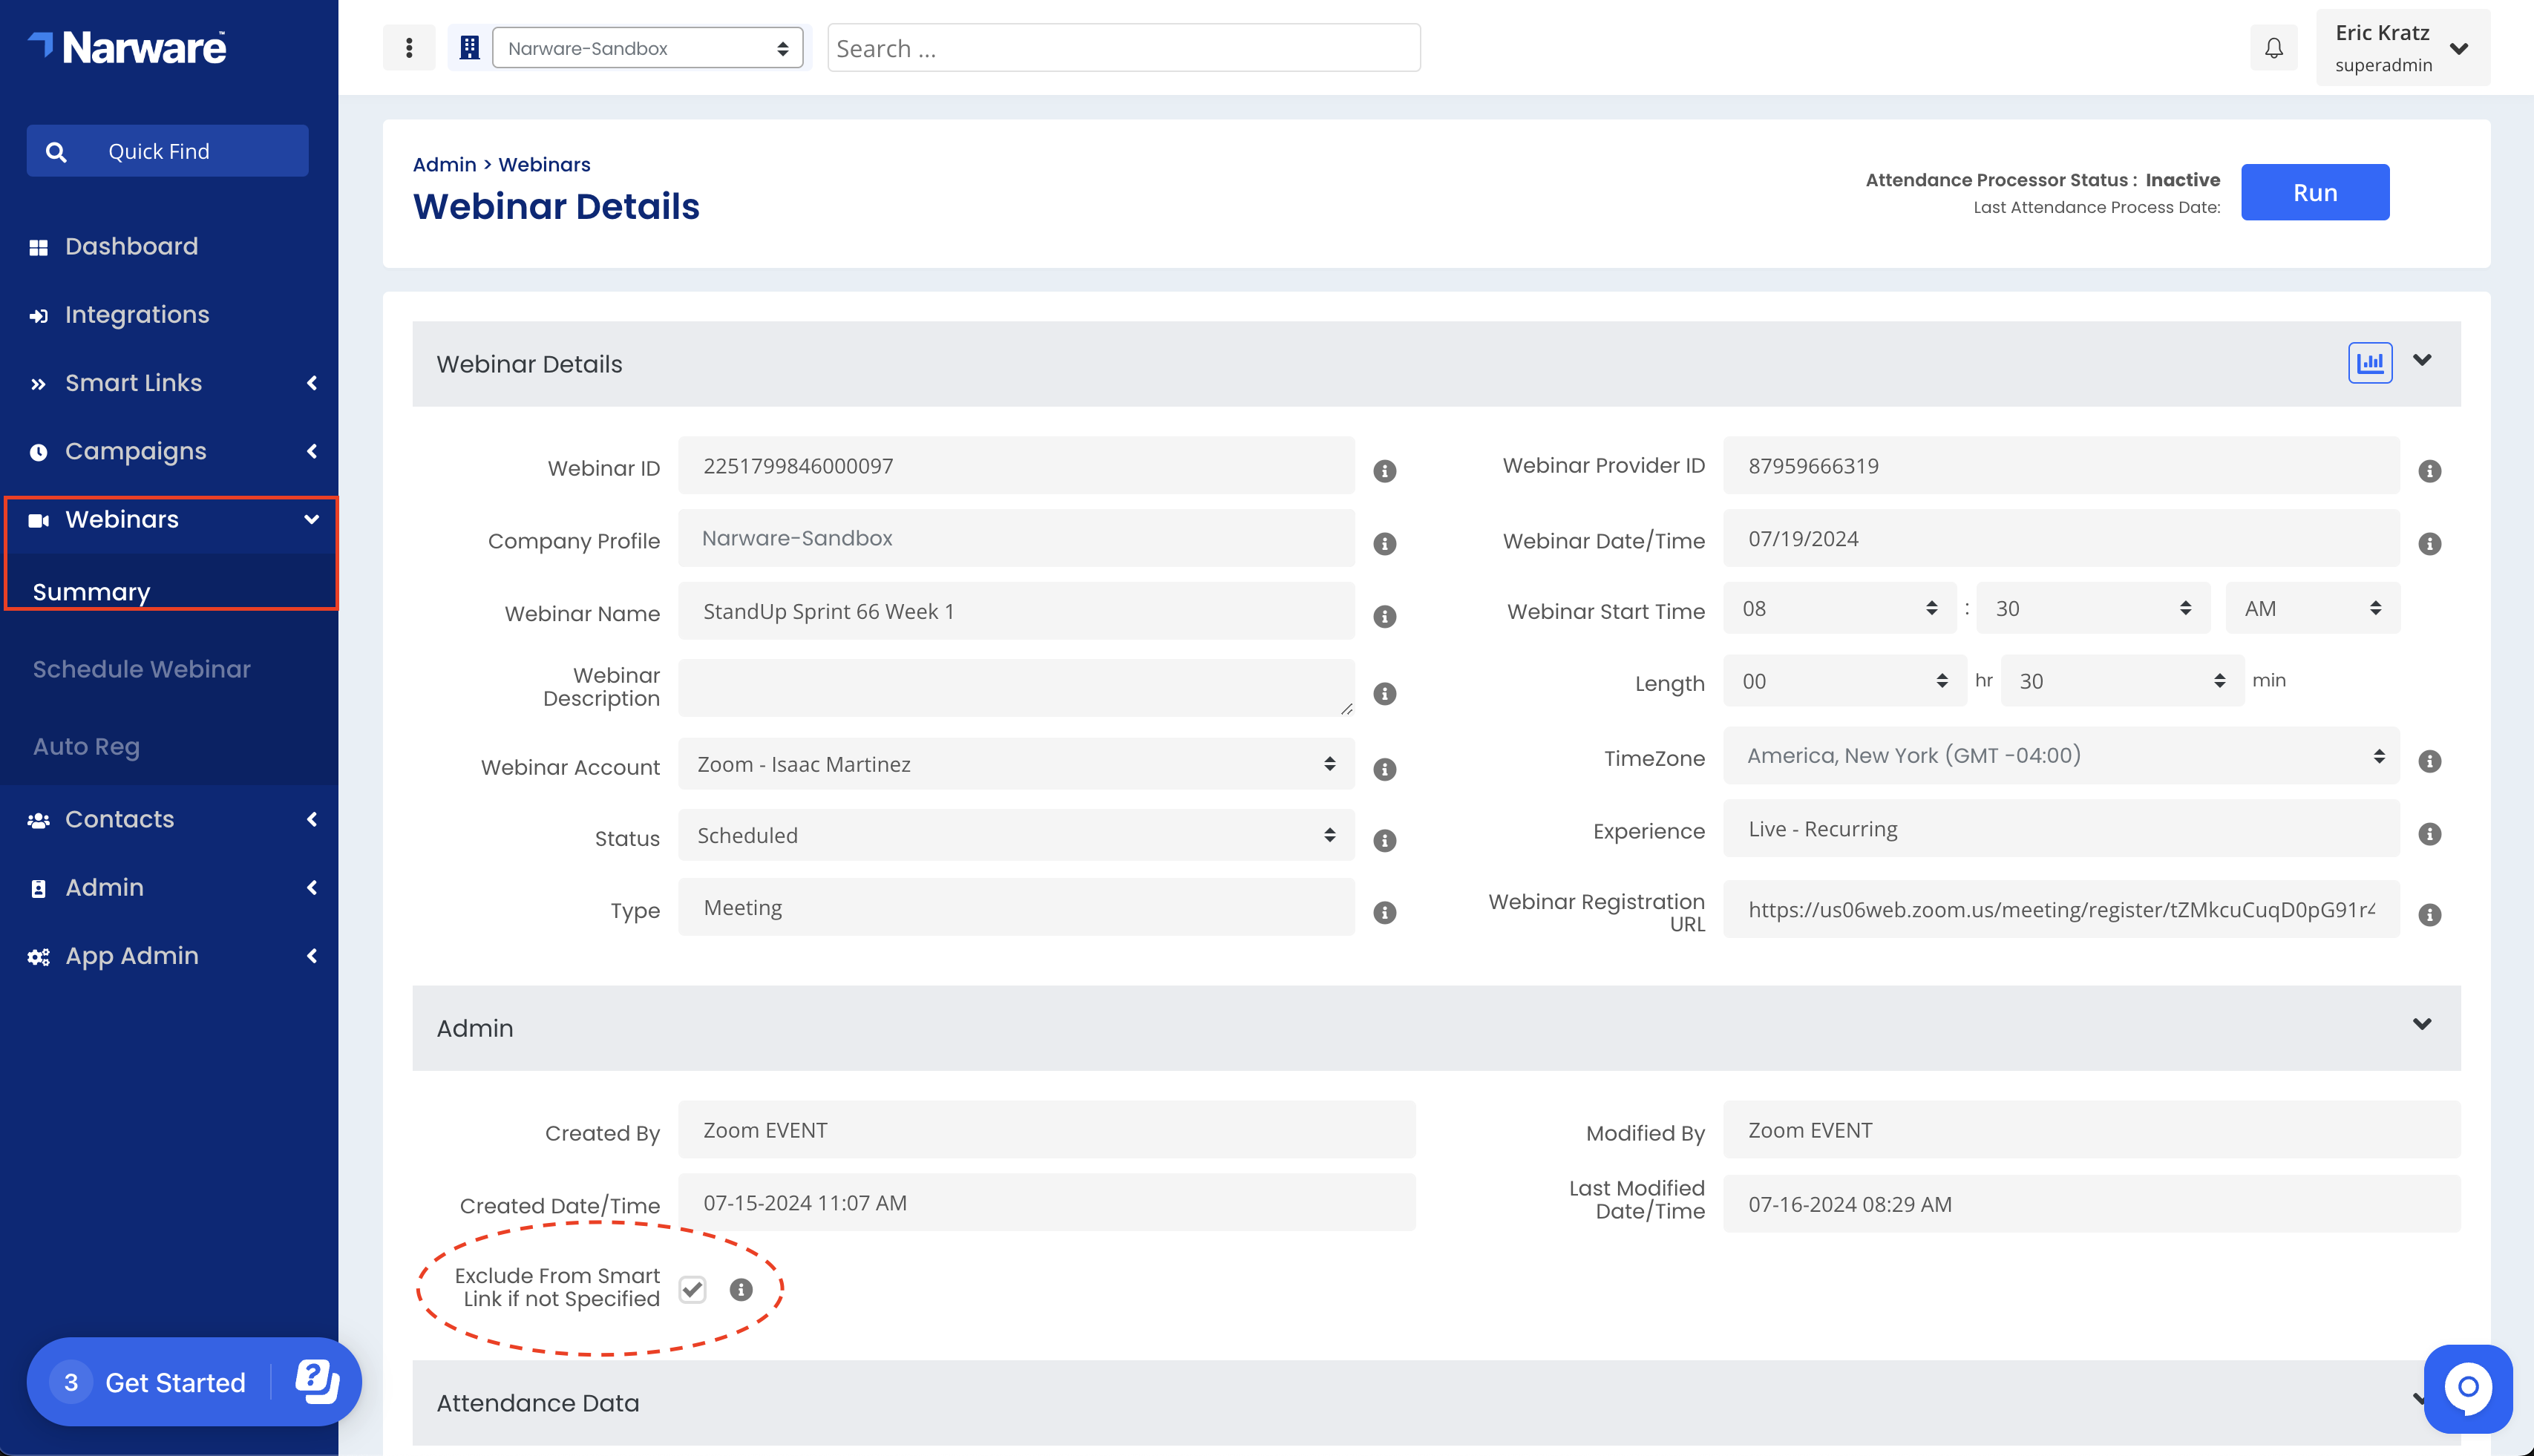
Task: Click the company building icon beside Narware-Sandbox
Action: click(x=469, y=48)
